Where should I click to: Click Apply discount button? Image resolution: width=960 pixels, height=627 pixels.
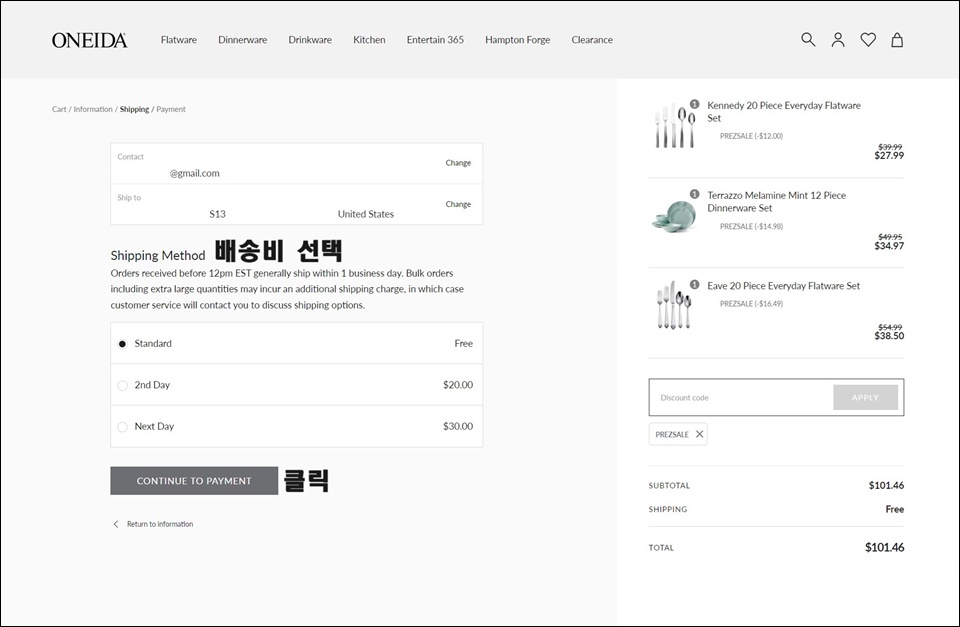click(x=865, y=397)
